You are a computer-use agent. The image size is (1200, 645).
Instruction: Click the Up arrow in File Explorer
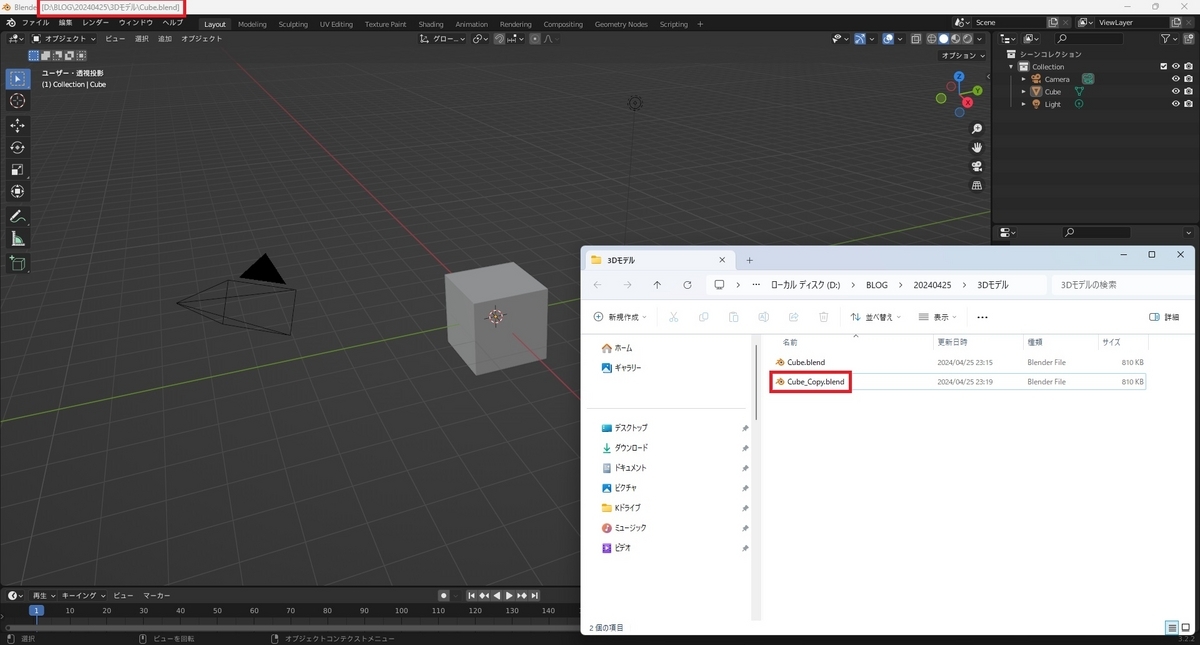pos(657,285)
